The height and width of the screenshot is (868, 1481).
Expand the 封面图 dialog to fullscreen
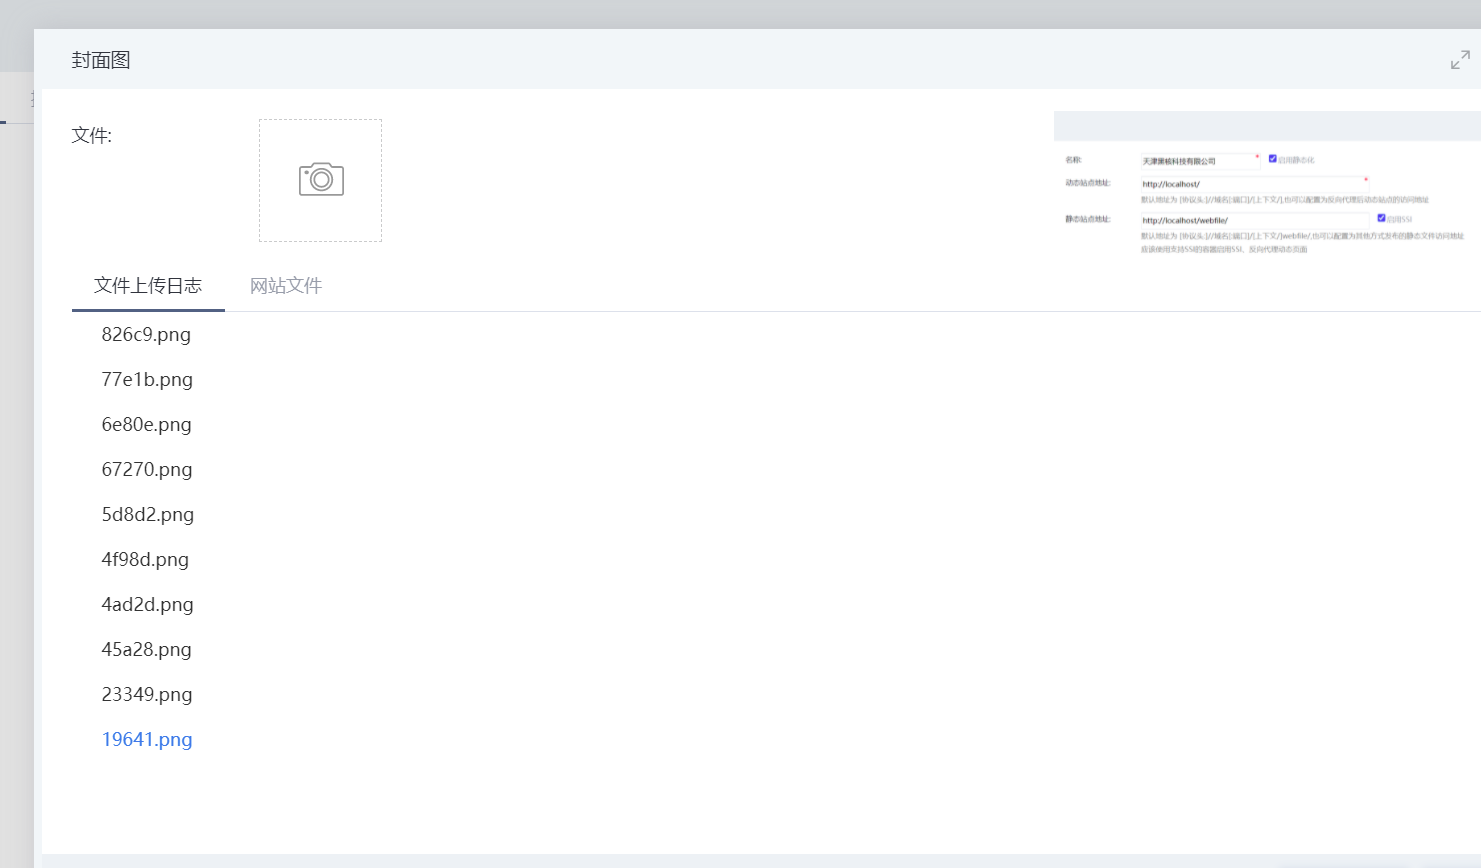pos(1460,60)
